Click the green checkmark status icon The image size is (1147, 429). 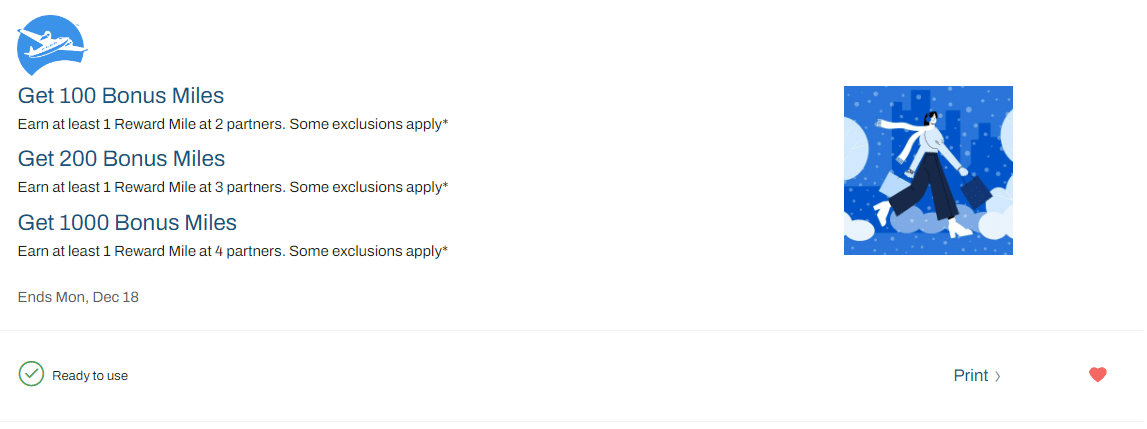31,374
